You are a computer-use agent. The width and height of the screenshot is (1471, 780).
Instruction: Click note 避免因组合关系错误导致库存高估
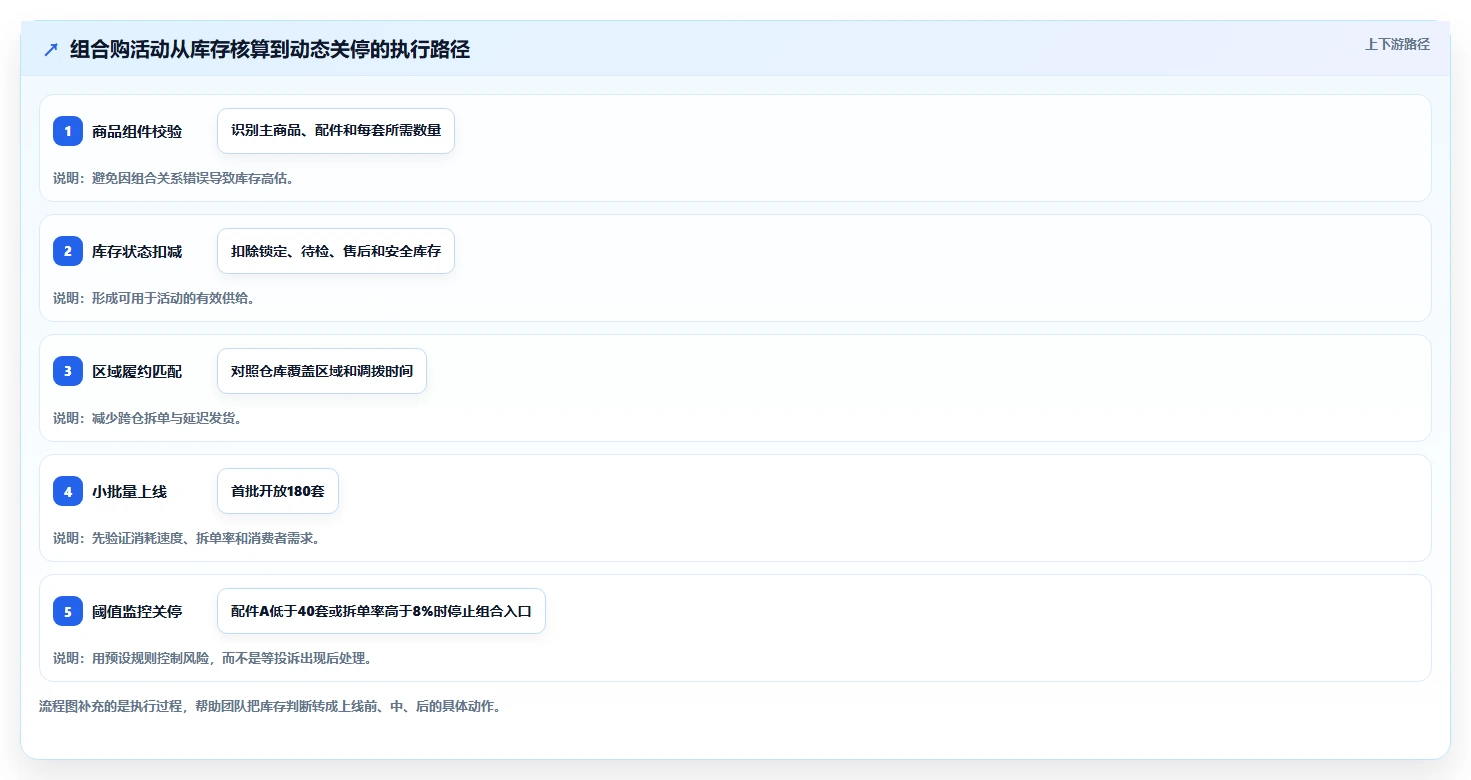173,178
